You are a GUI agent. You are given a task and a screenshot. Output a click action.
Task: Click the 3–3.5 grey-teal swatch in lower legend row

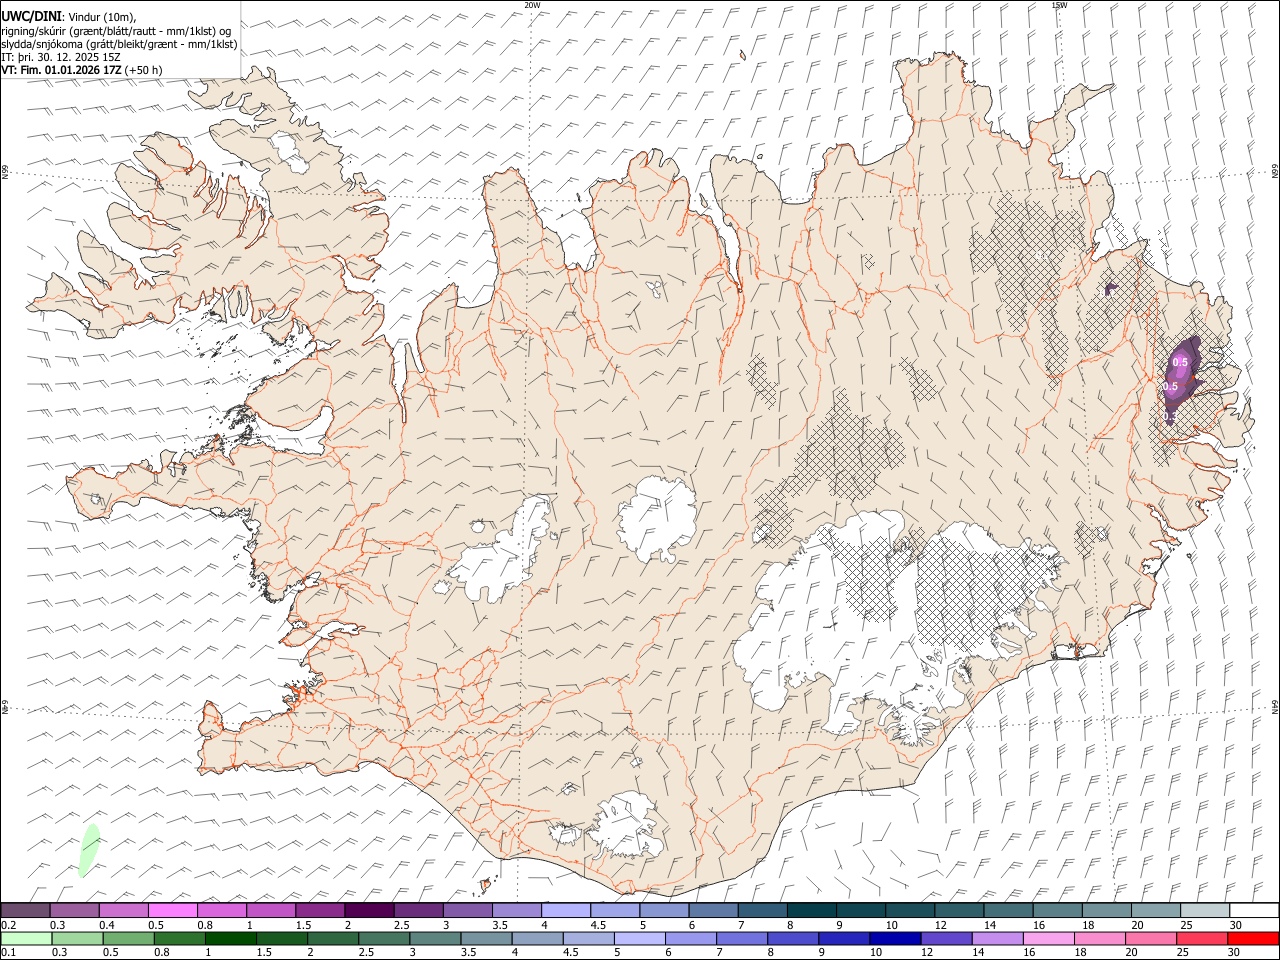click(x=435, y=938)
